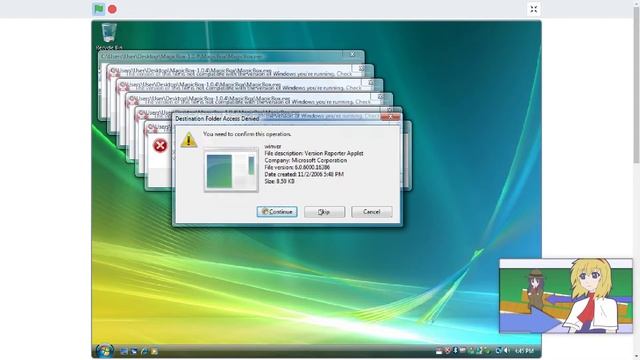Click the 'You need to confirm this operation' text
Viewport: 640px width, 360px height.
(247, 134)
